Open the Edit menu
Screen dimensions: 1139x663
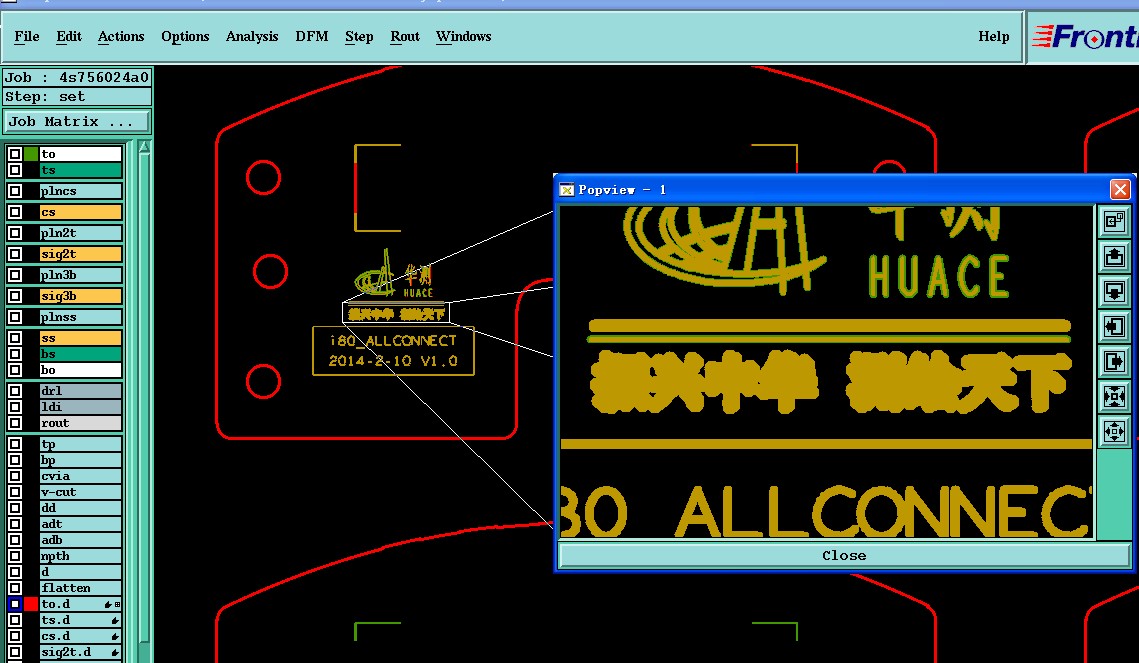pyautogui.click(x=69, y=36)
